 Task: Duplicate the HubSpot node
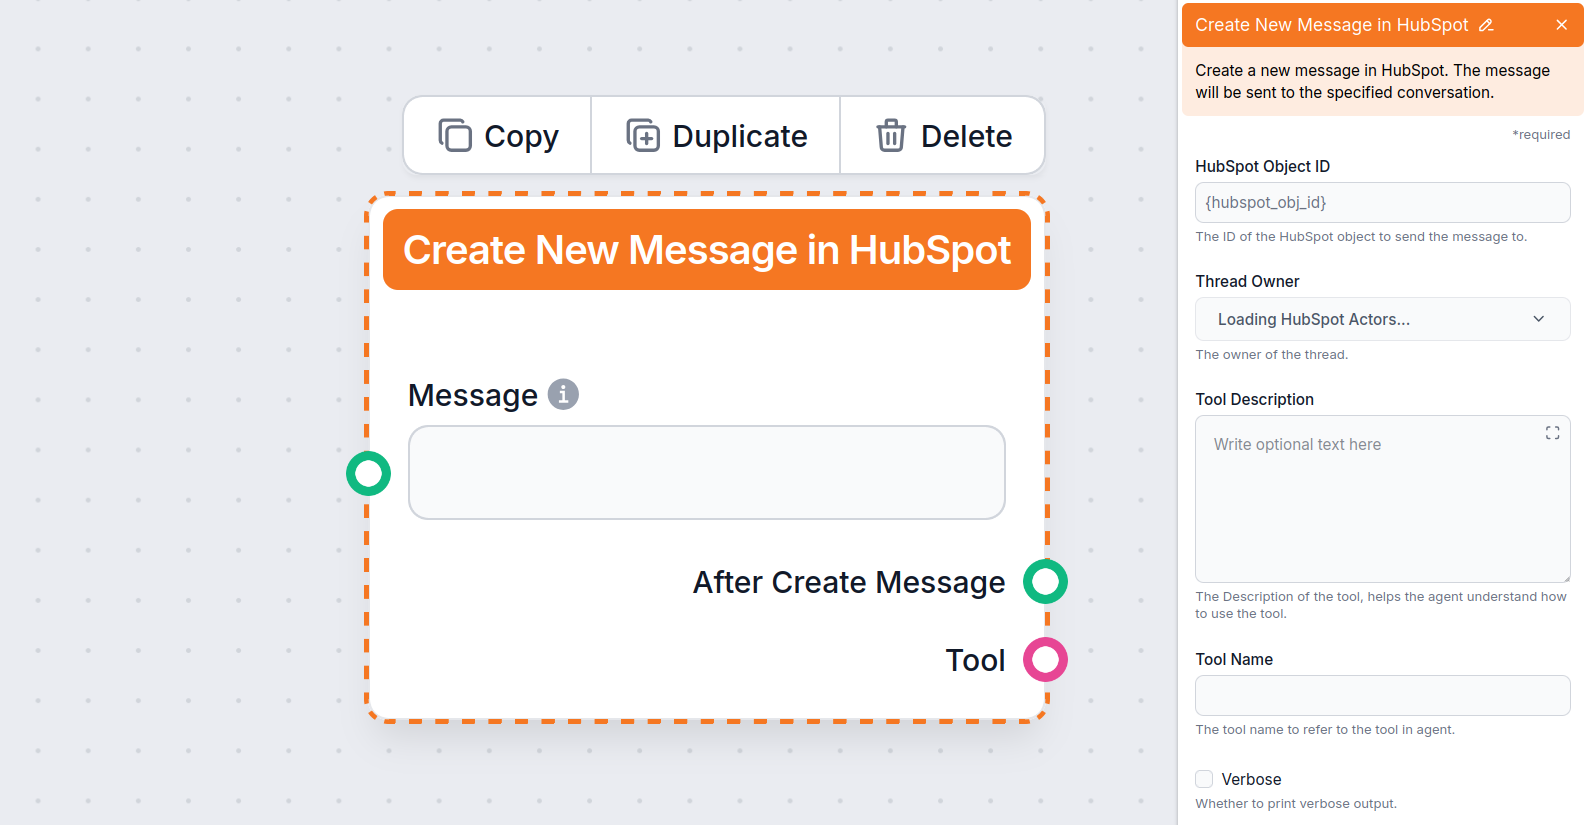(x=716, y=135)
